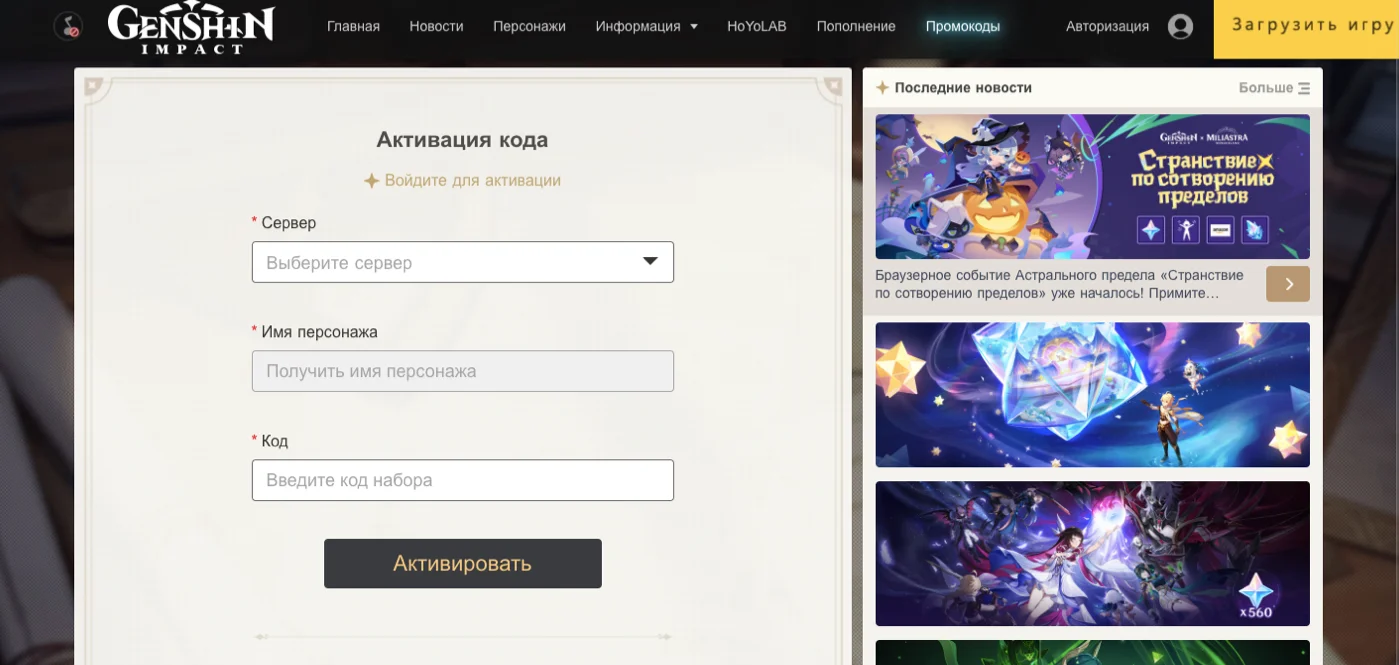The width and height of the screenshot is (1399, 665).
Task: Select "Пополнение" in the navigation bar
Action: (855, 26)
